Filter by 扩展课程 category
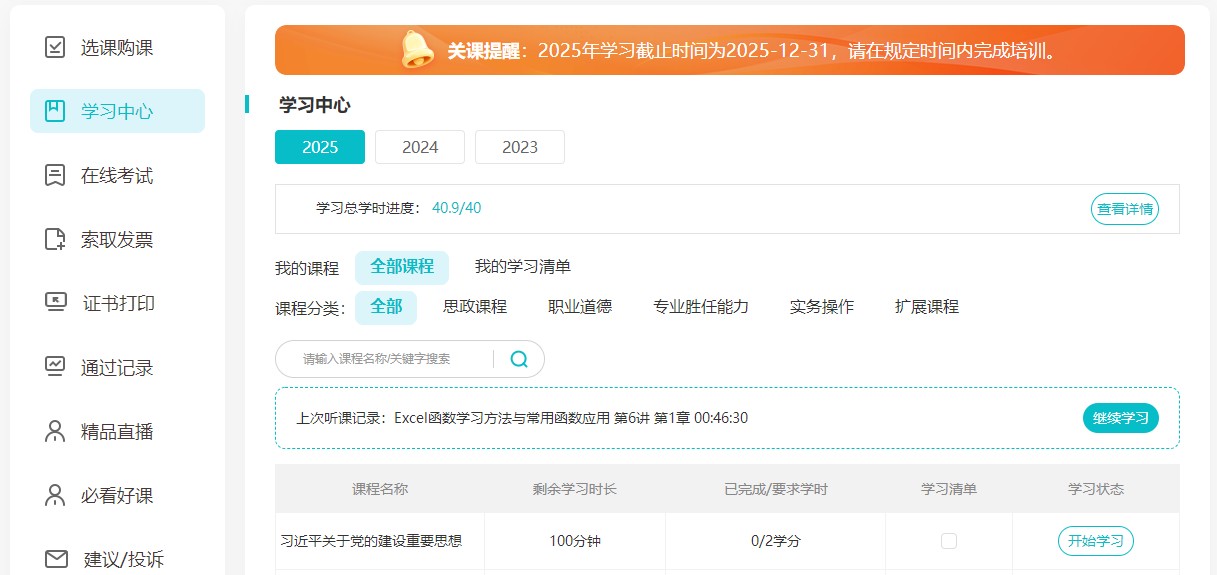 coord(927,307)
